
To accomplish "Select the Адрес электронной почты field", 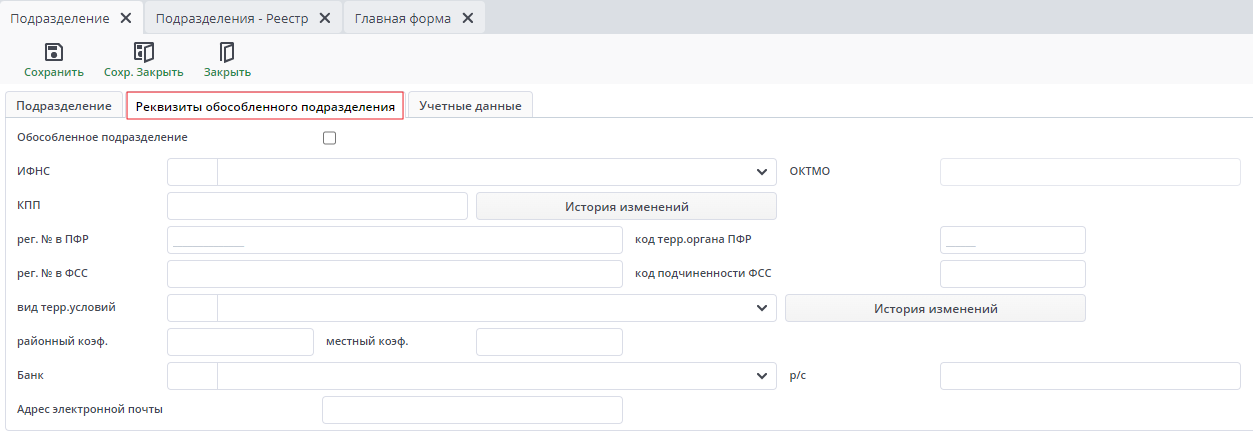I will 472,410.
